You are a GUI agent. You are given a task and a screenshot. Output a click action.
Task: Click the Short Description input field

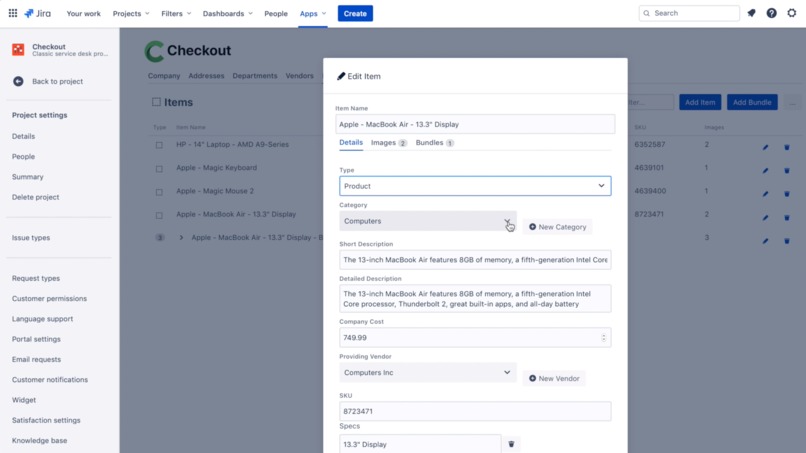[475, 260]
